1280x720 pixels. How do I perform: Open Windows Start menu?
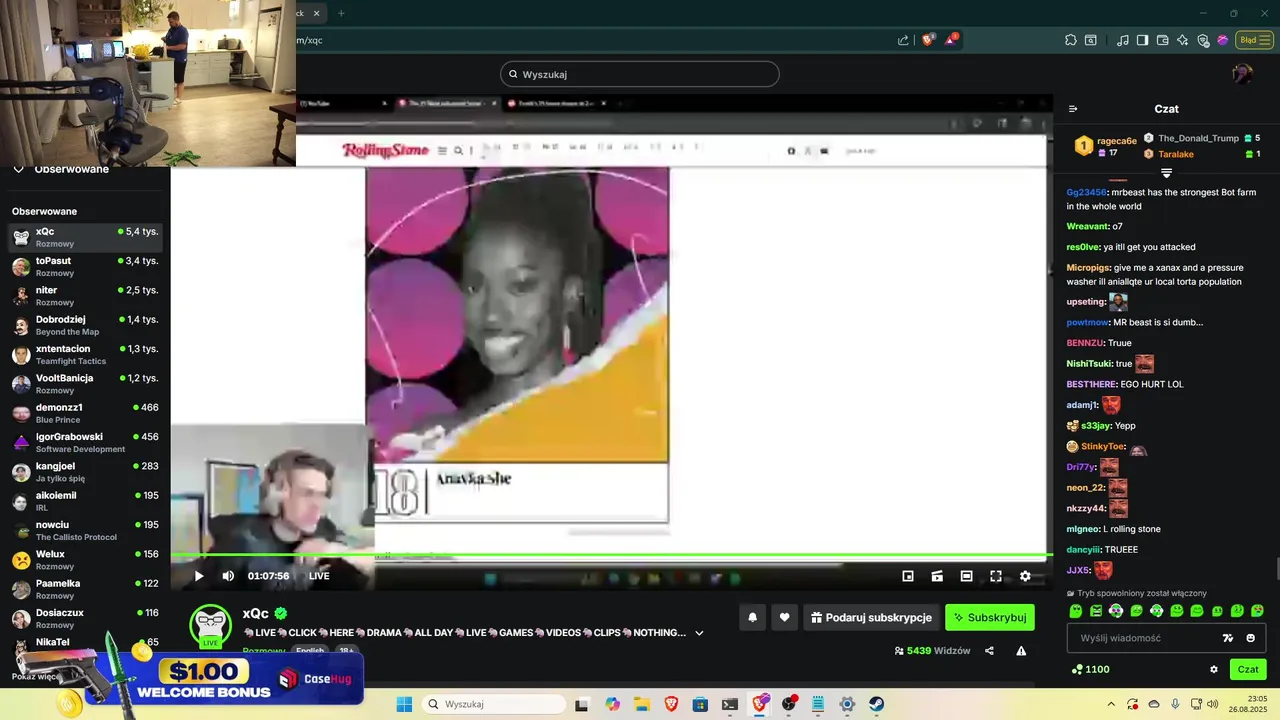pos(404,704)
